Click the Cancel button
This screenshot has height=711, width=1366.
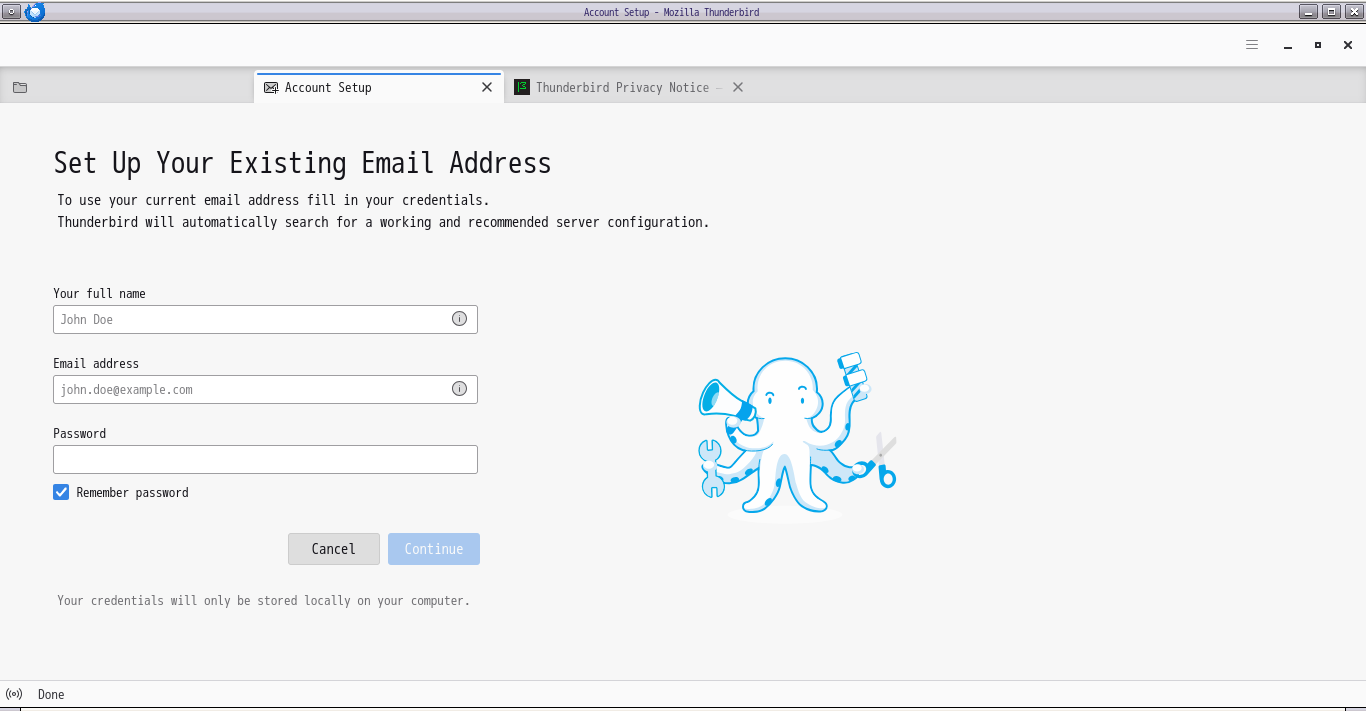[334, 549]
